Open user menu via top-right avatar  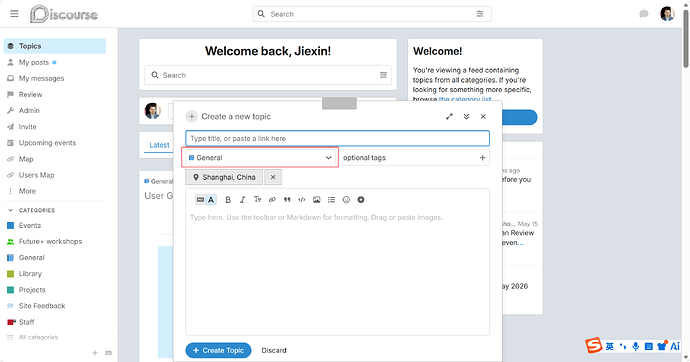click(x=667, y=14)
